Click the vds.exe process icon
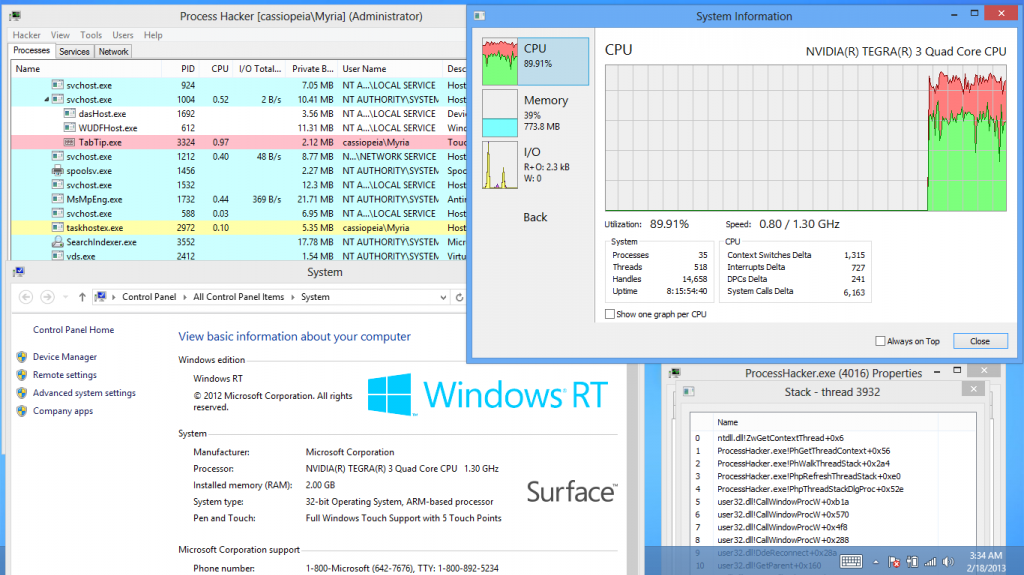This screenshot has width=1024, height=575. tap(57, 256)
